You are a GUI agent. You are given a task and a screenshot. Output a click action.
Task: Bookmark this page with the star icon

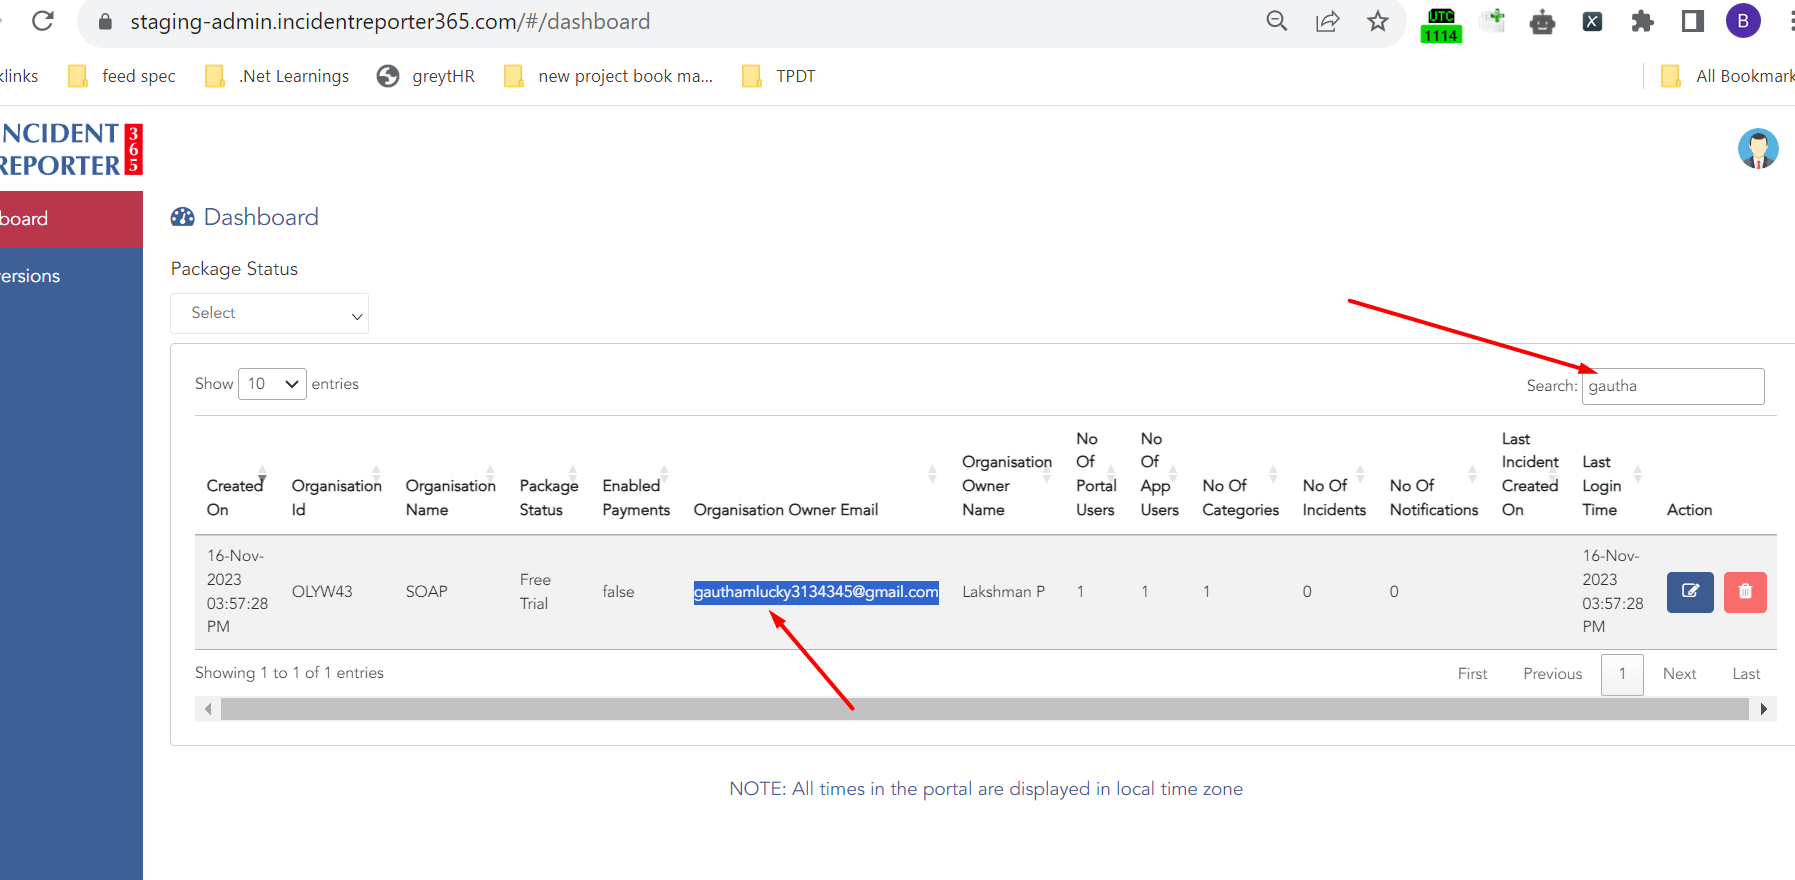1378,21
